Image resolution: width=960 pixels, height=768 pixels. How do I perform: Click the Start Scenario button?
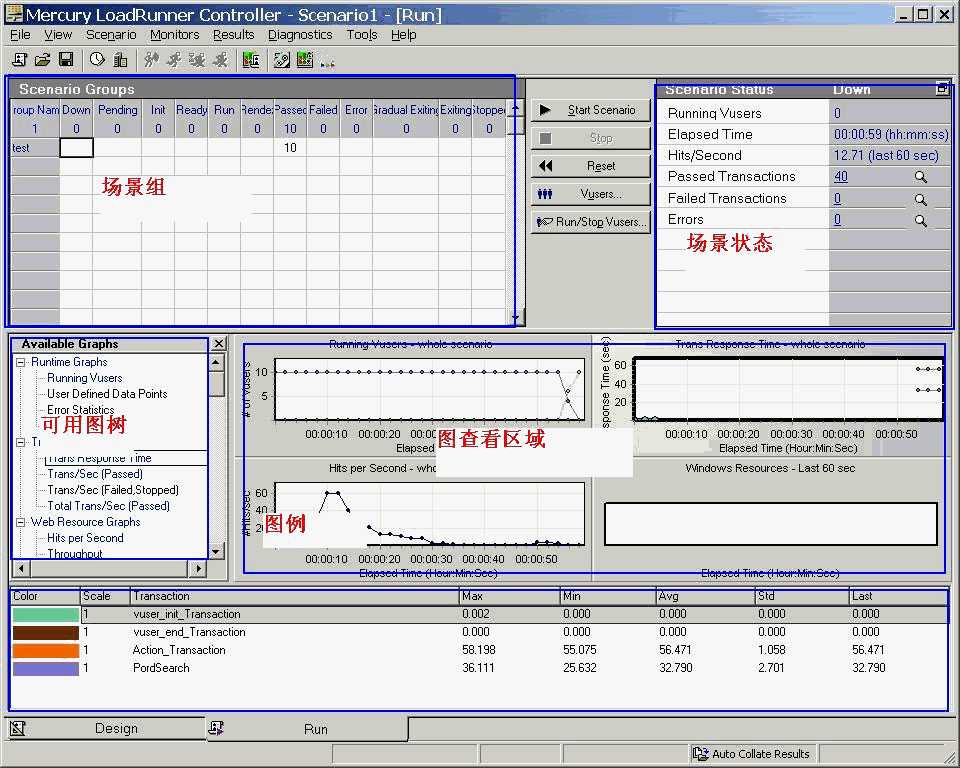click(590, 110)
